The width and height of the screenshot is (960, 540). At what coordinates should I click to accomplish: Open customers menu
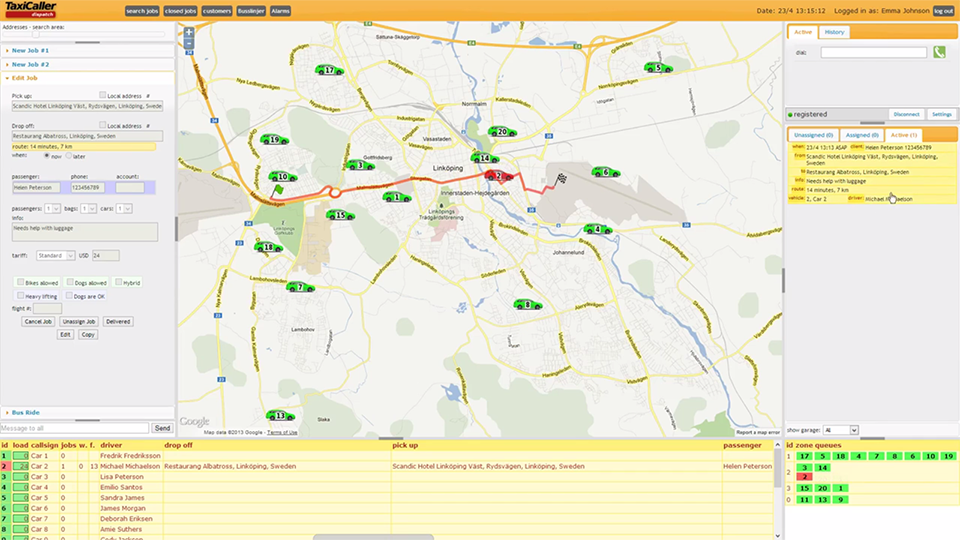coord(217,11)
